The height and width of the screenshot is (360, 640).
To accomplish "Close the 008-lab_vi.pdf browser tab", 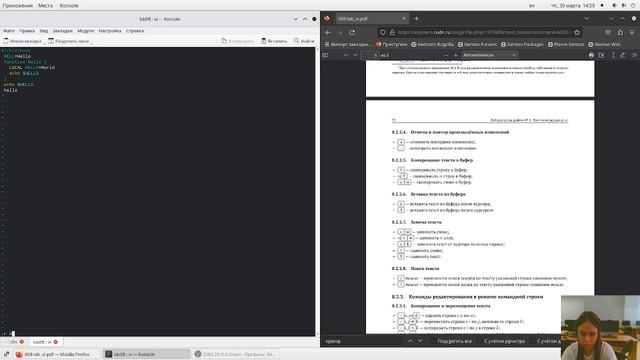I will tap(404, 18).
